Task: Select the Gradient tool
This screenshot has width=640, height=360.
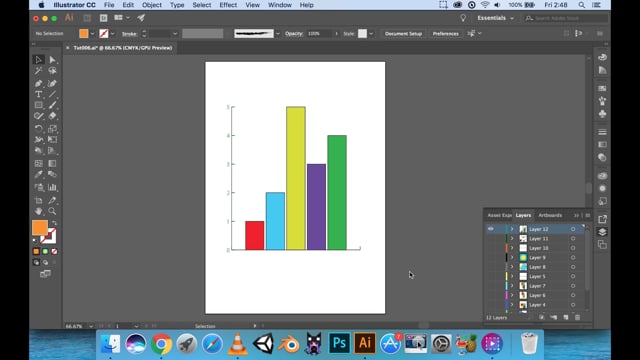Action: click(x=52, y=163)
